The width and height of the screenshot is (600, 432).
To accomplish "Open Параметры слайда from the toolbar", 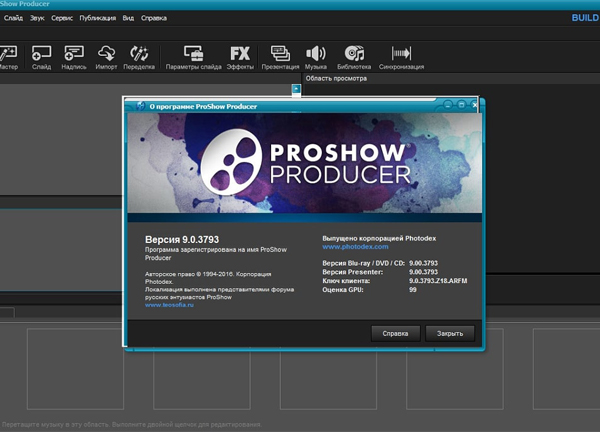I will click(x=193, y=56).
